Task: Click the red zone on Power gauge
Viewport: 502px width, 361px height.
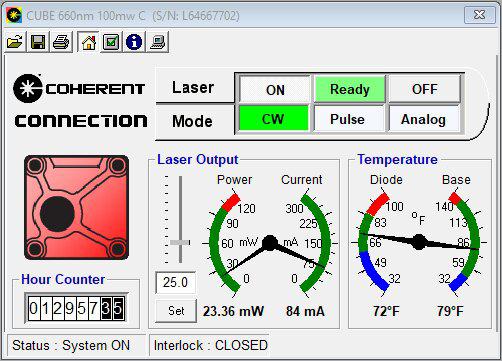Action: pos(231,203)
